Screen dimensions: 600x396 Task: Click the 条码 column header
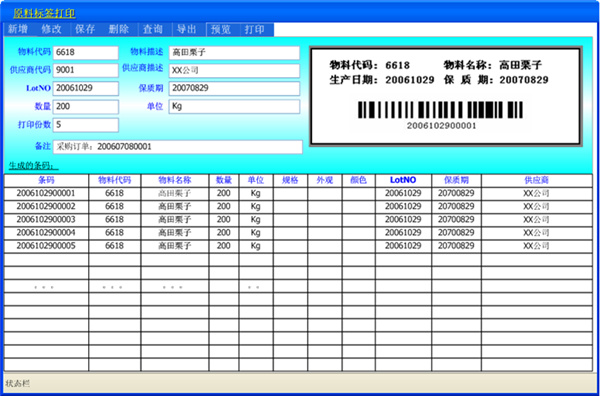[x=46, y=180]
